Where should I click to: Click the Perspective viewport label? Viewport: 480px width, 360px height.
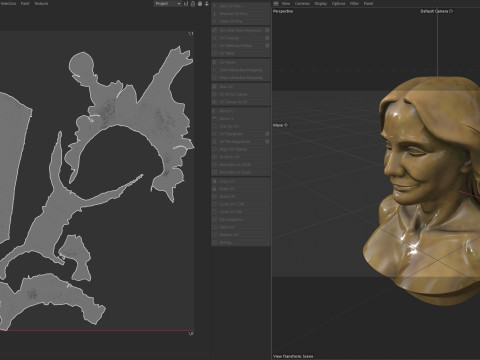pos(283,11)
